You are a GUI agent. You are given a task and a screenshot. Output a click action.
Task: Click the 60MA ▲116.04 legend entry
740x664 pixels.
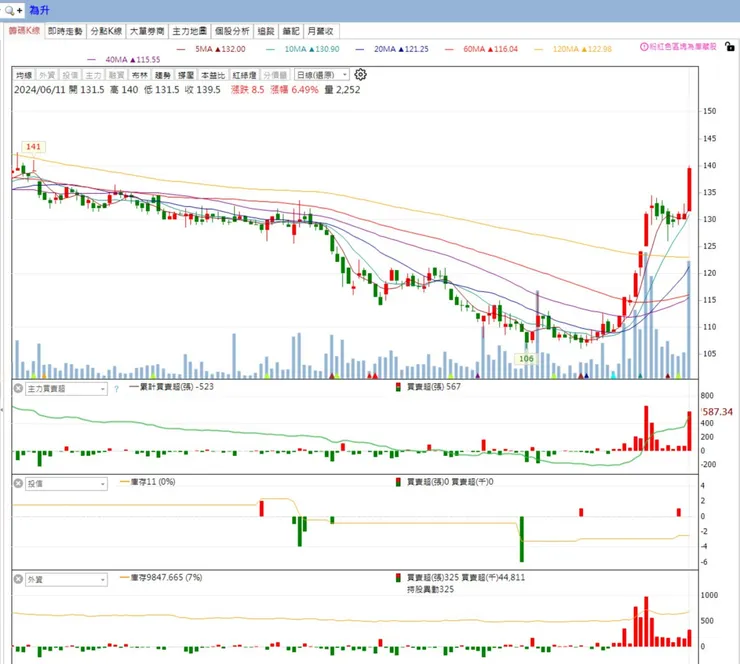481,49
